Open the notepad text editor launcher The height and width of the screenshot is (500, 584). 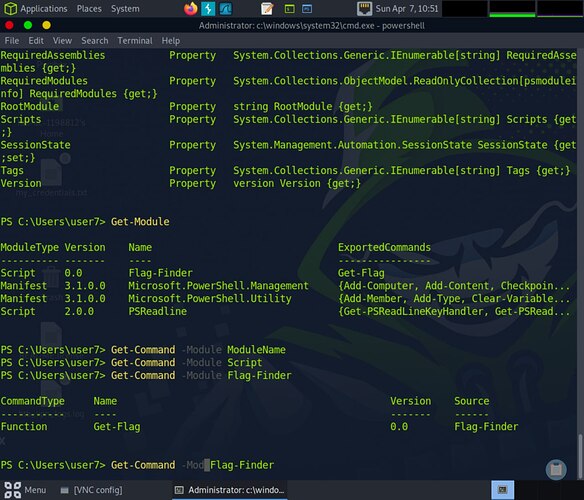click(267, 9)
